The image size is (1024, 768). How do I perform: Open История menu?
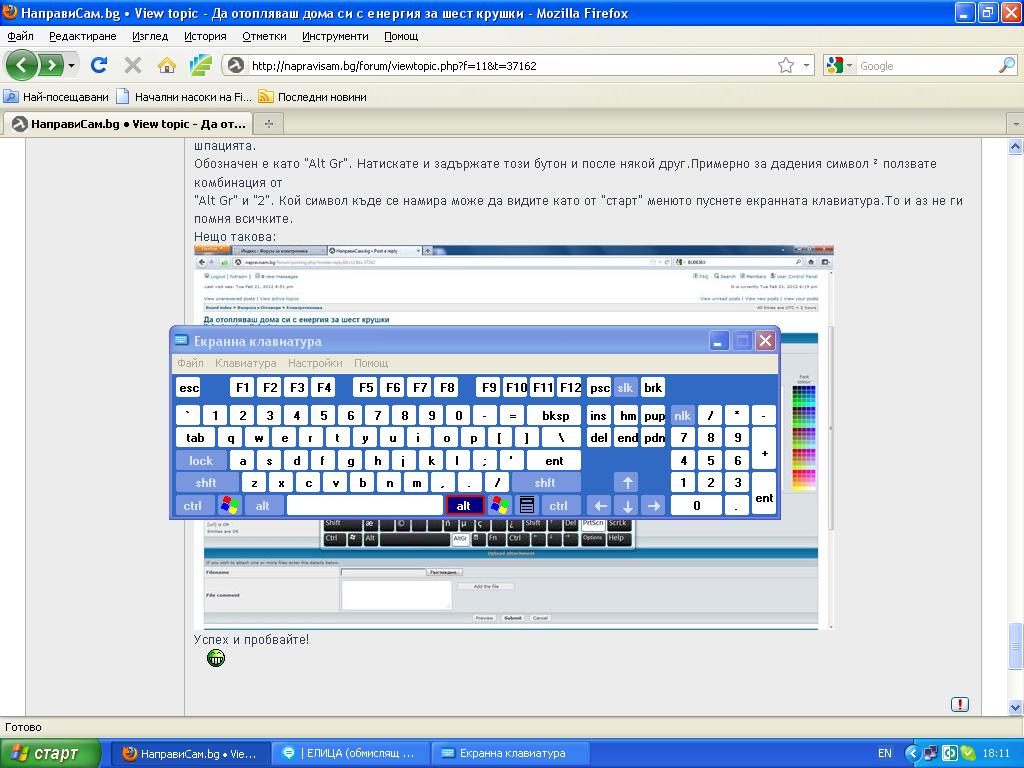point(205,36)
